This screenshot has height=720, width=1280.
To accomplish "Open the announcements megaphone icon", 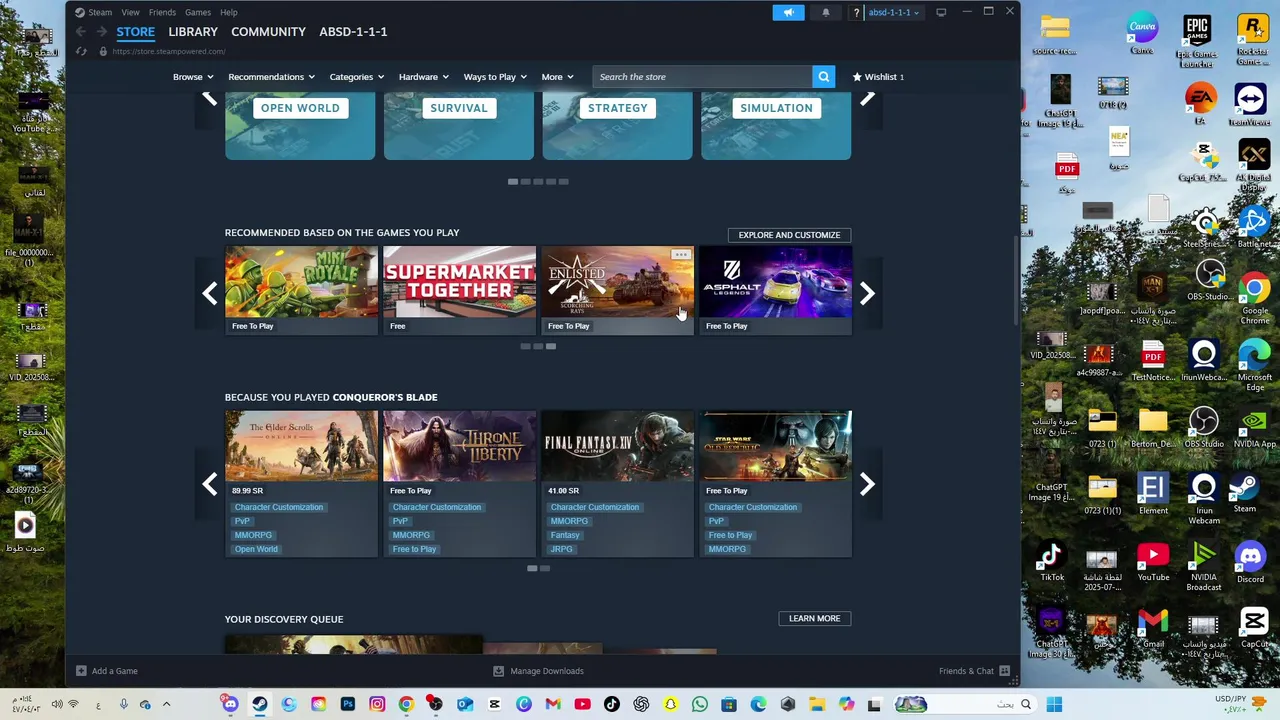I will [x=788, y=12].
